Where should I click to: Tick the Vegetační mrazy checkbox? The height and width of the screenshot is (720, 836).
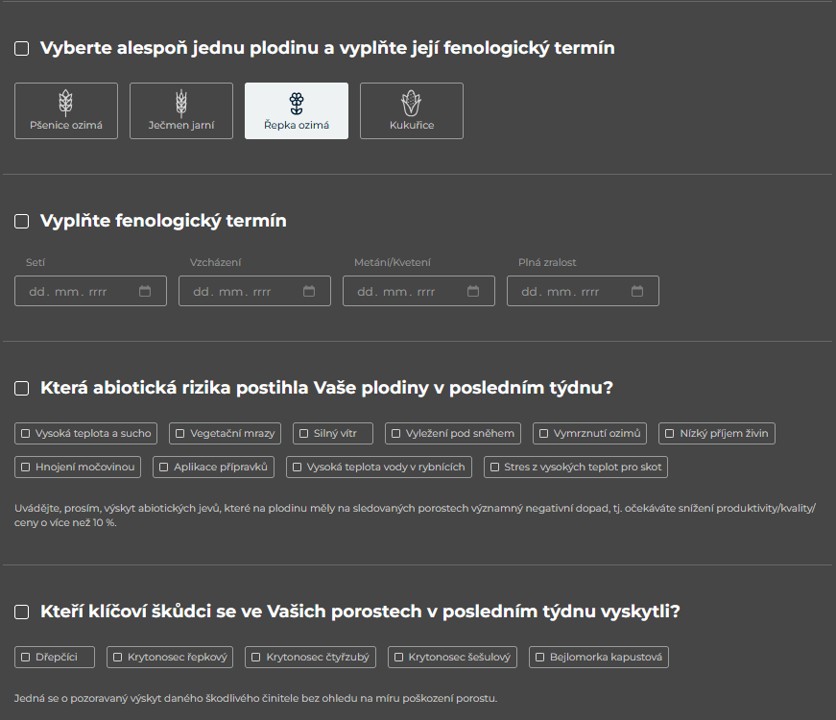[x=180, y=434]
